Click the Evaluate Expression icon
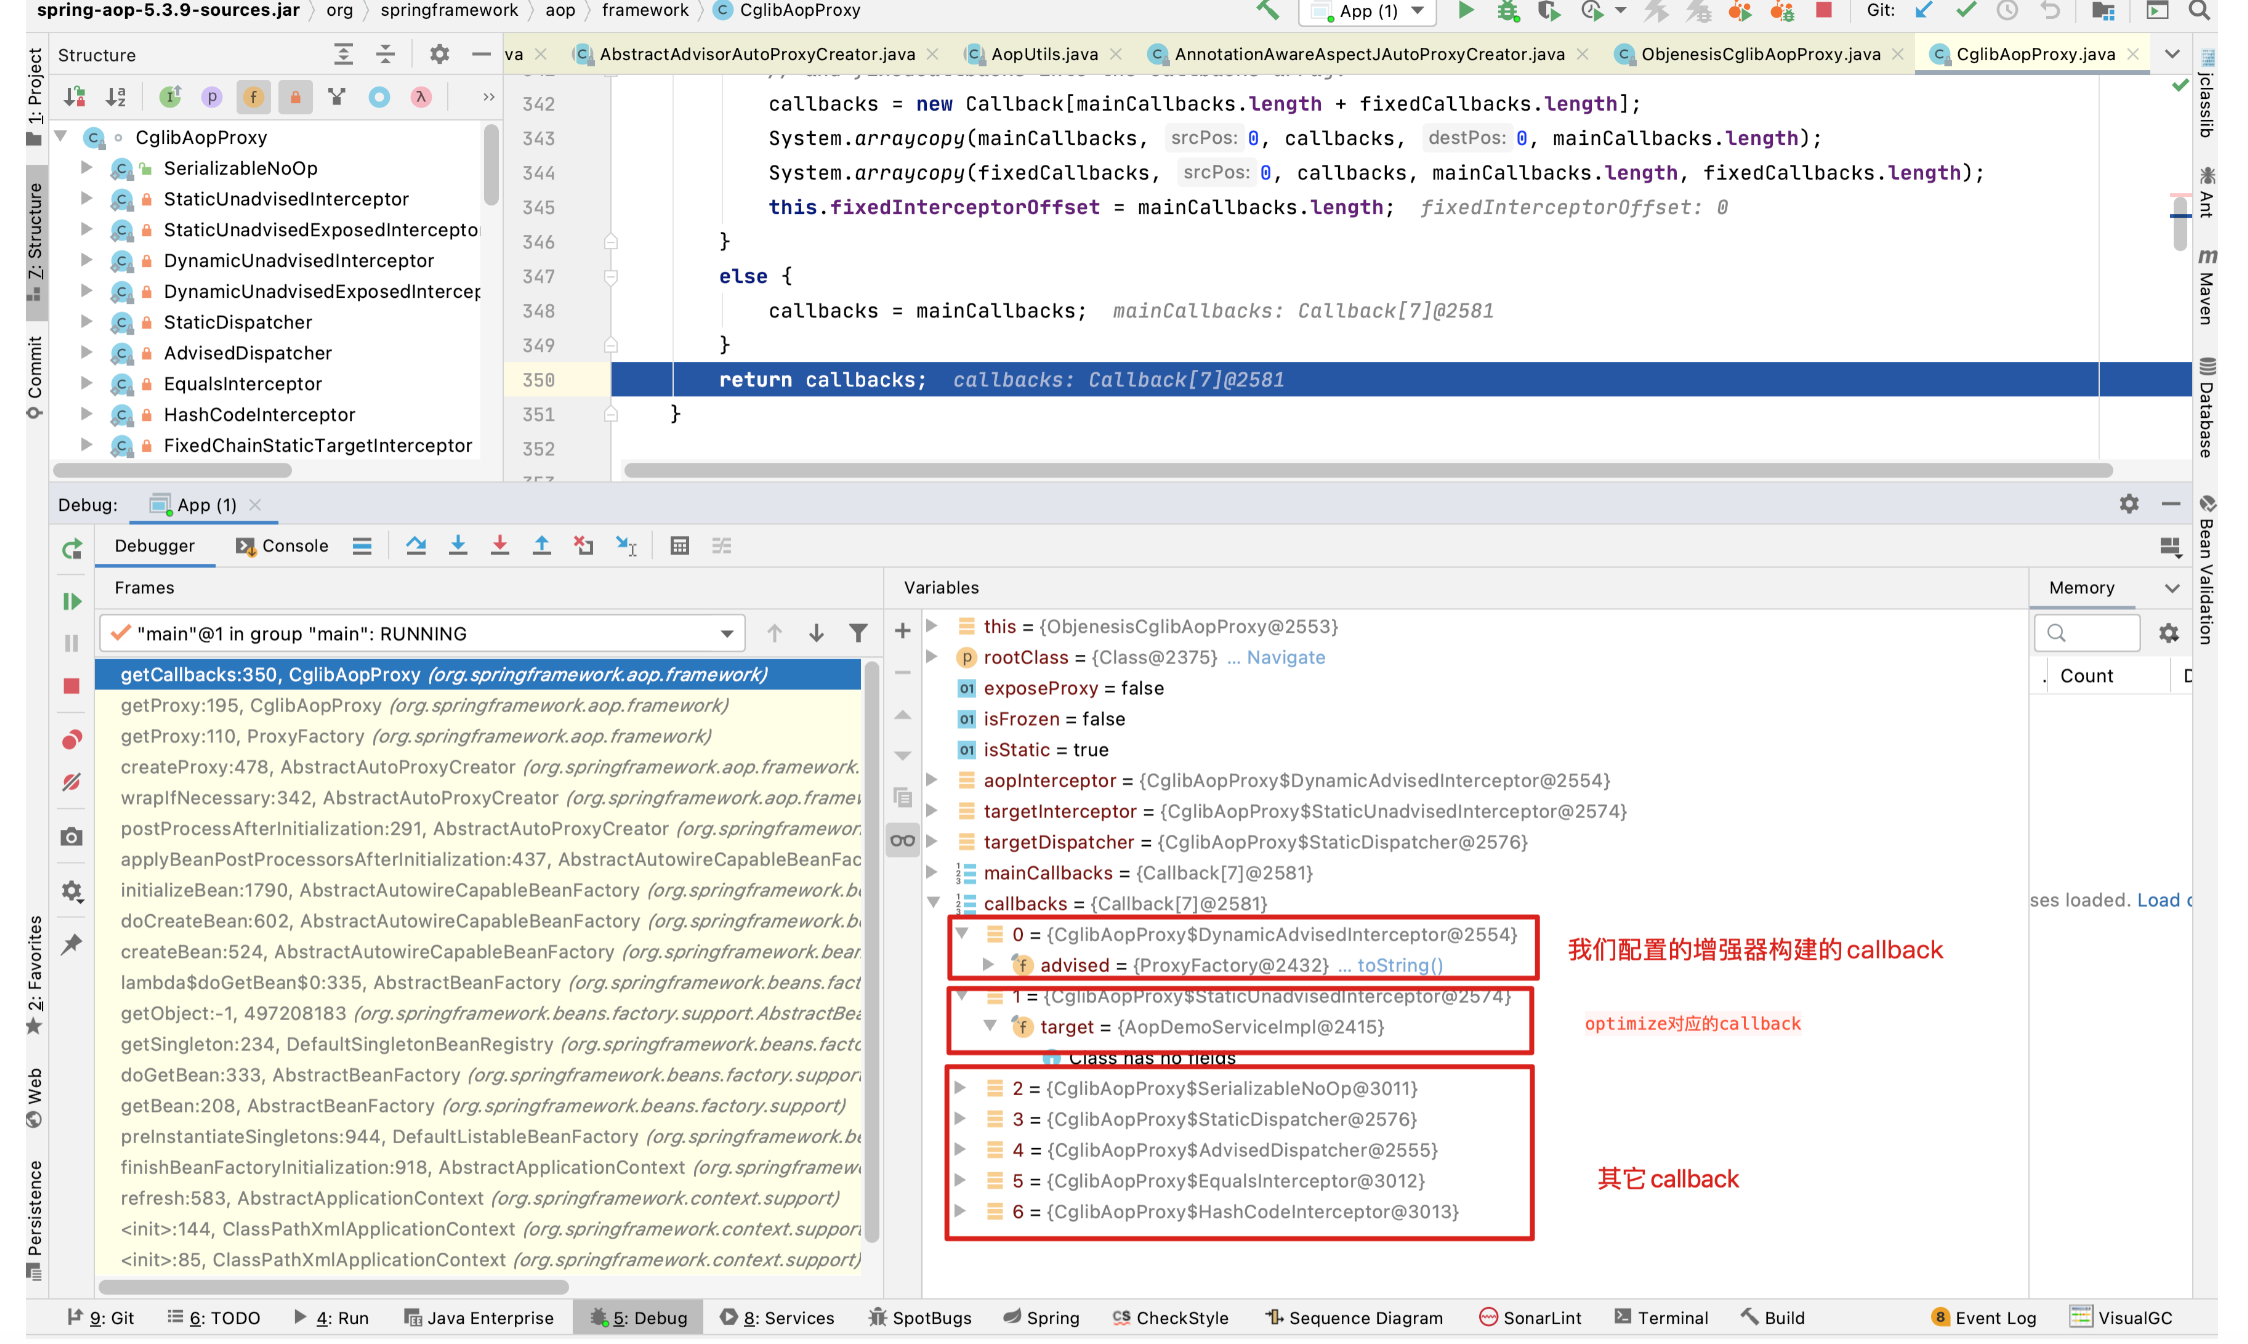 coord(678,550)
